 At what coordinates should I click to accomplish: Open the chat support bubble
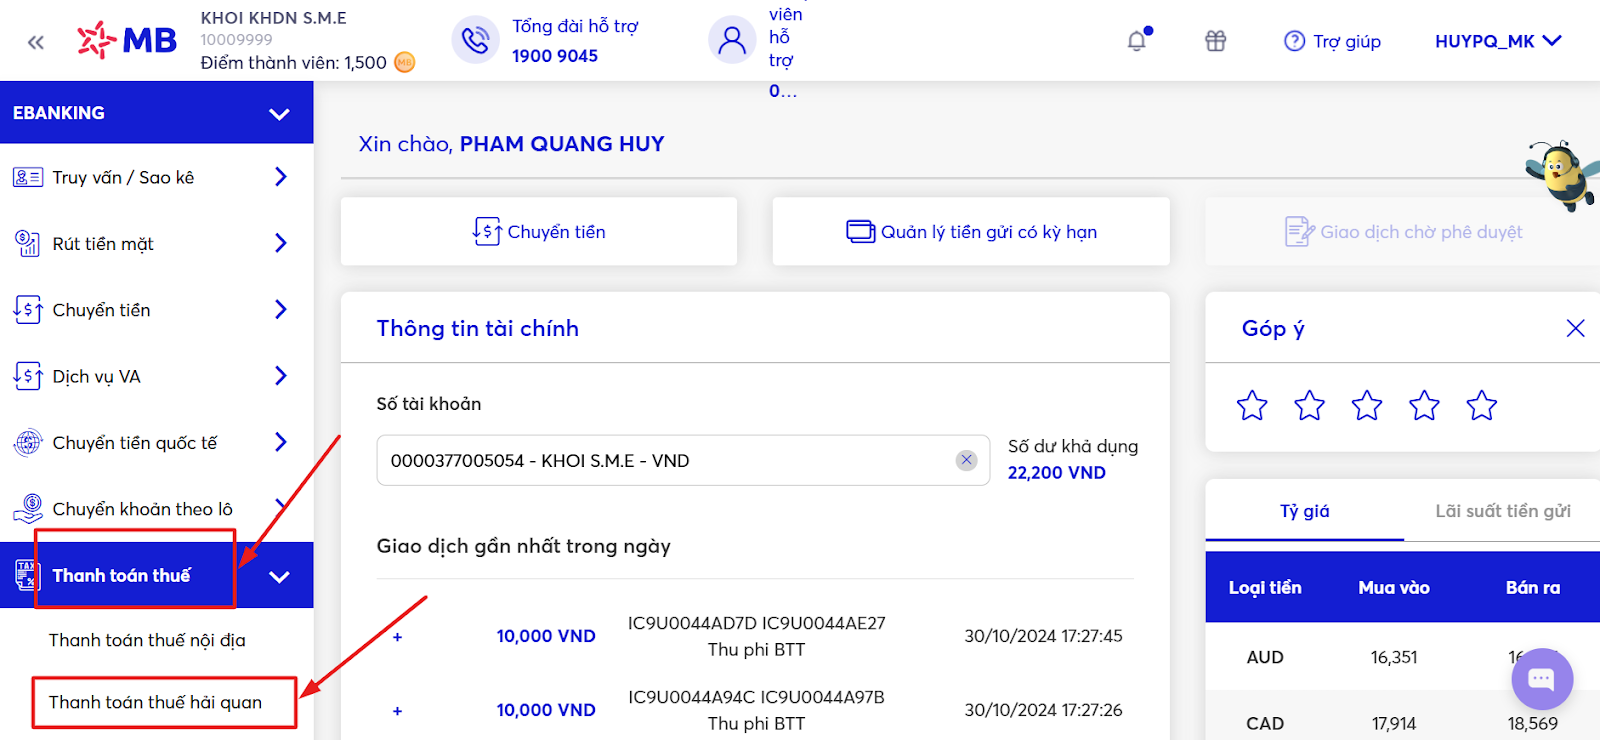[1542, 679]
